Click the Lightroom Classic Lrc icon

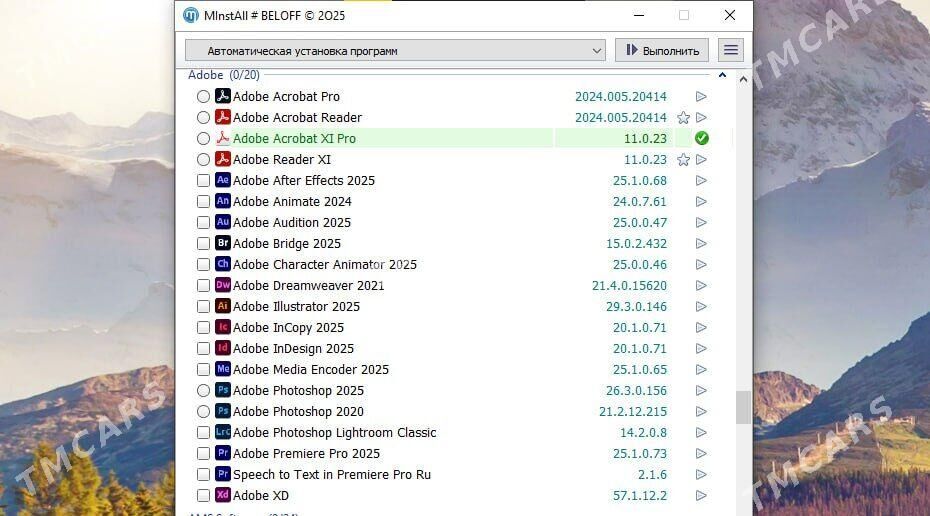click(x=222, y=432)
